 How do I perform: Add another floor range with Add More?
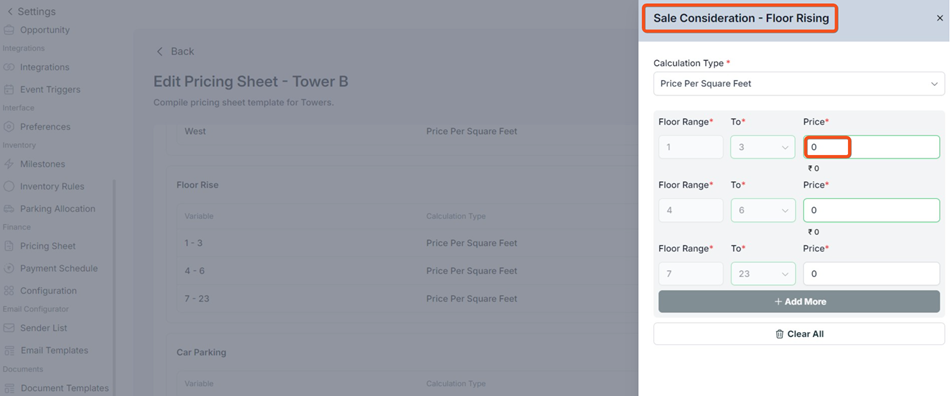pyautogui.click(x=799, y=302)
